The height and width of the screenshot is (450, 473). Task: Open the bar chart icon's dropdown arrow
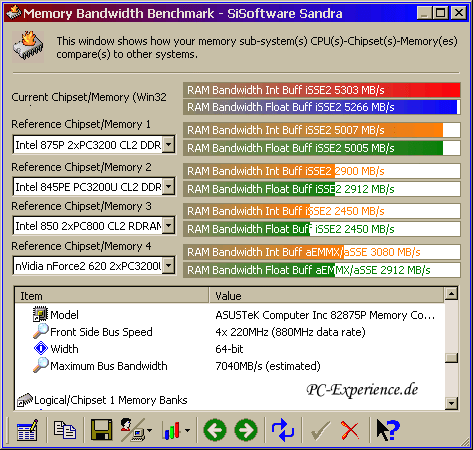coord(187,430)
